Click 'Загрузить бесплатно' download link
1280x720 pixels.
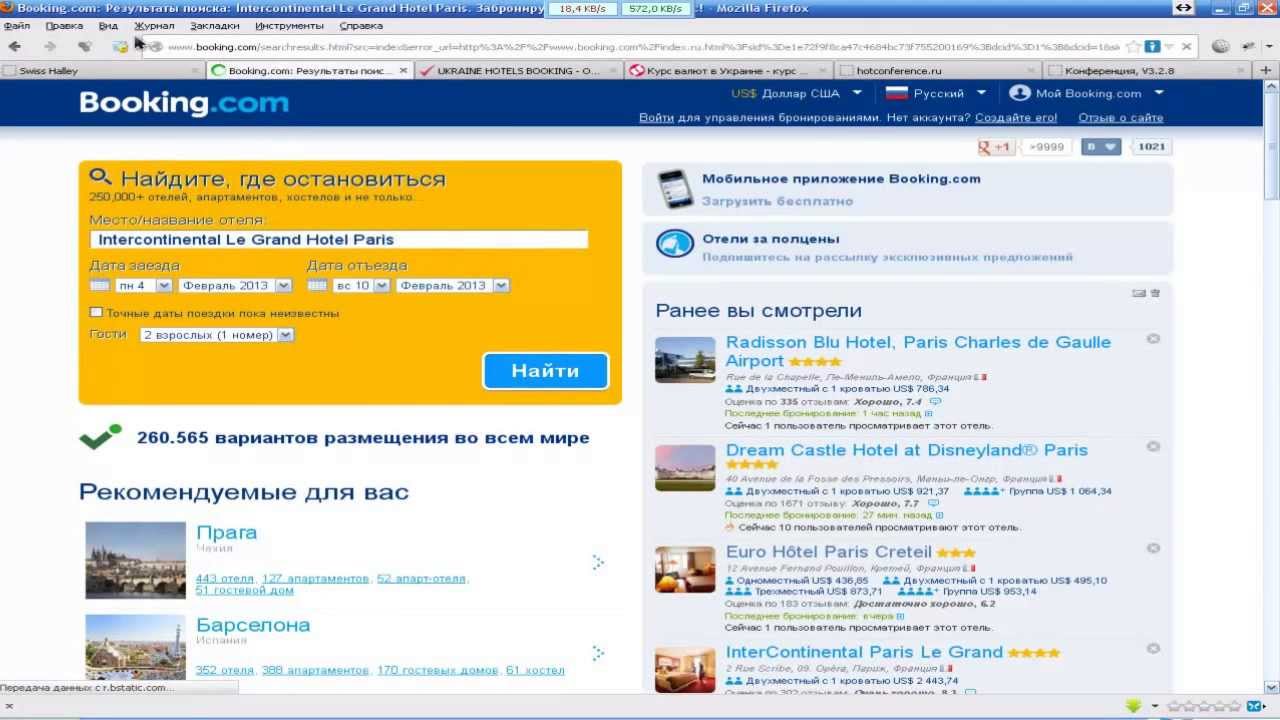click(777, 201)
